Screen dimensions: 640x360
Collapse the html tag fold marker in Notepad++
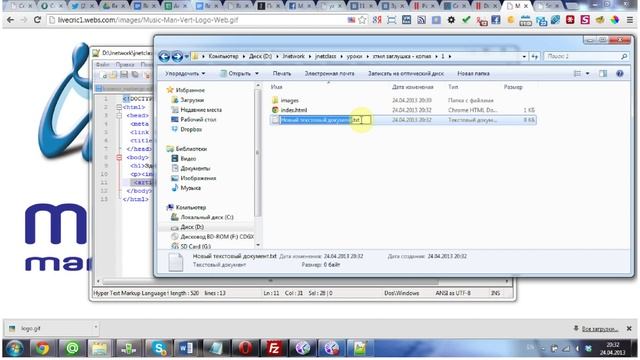click(x=119, y=107)
